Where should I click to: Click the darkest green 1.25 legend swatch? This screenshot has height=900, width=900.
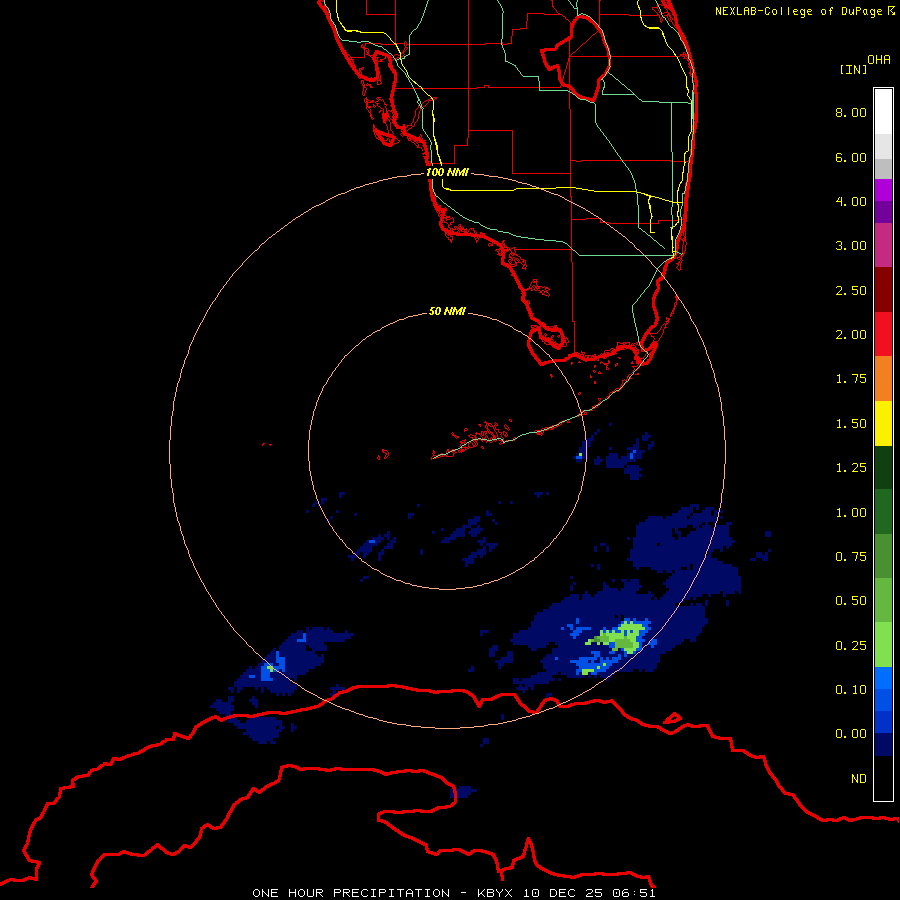[883, 467]
